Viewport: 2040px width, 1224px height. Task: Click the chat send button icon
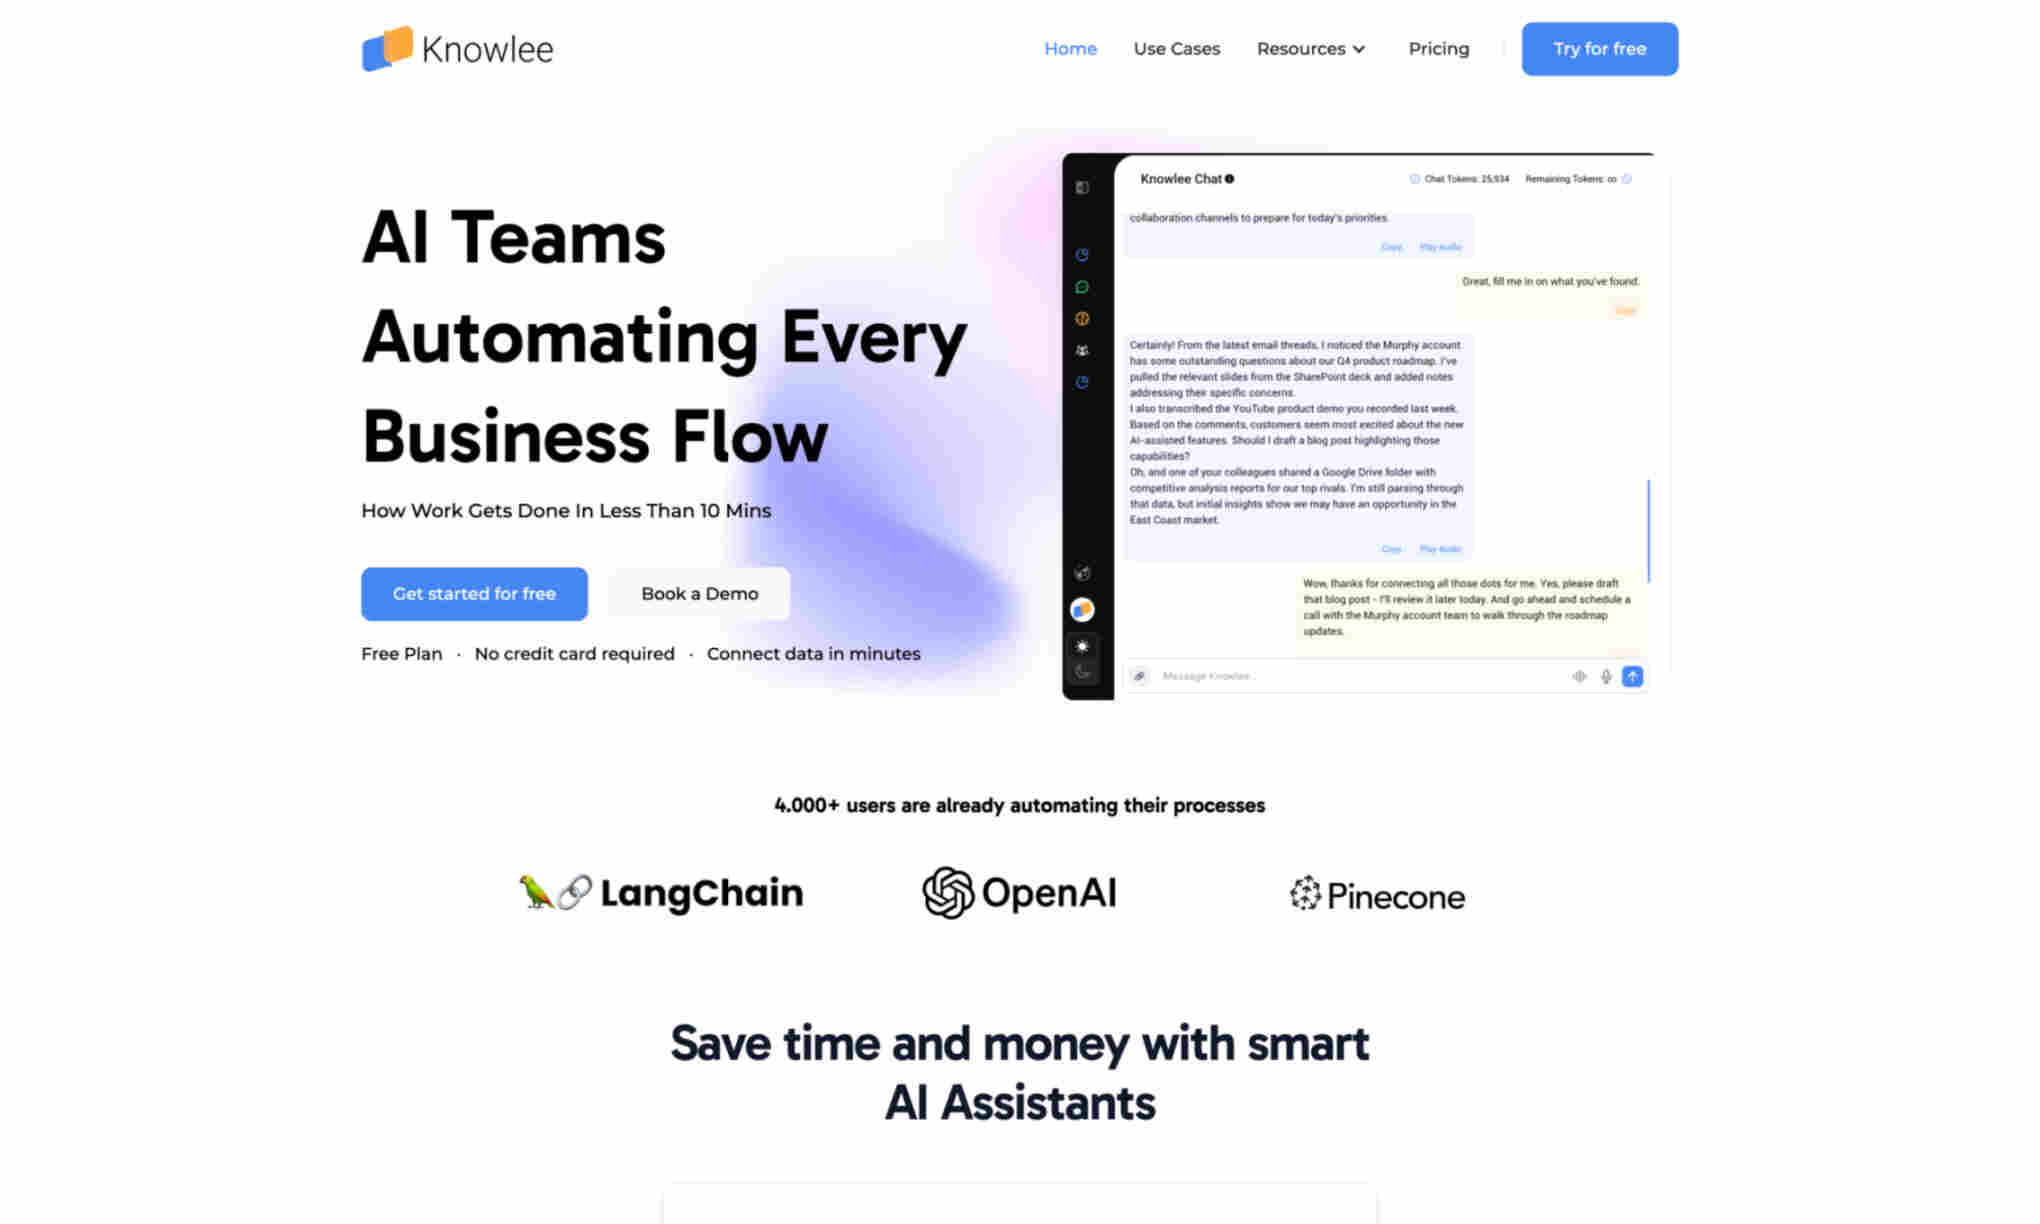point(1632,675)
